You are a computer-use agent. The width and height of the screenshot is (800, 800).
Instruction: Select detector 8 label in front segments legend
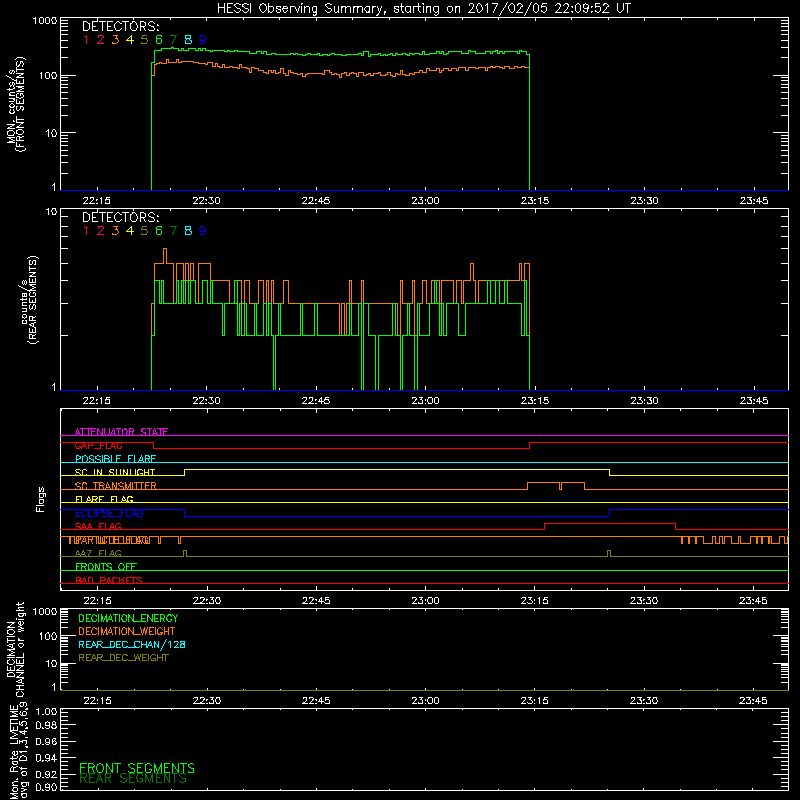tap(188, 40)
